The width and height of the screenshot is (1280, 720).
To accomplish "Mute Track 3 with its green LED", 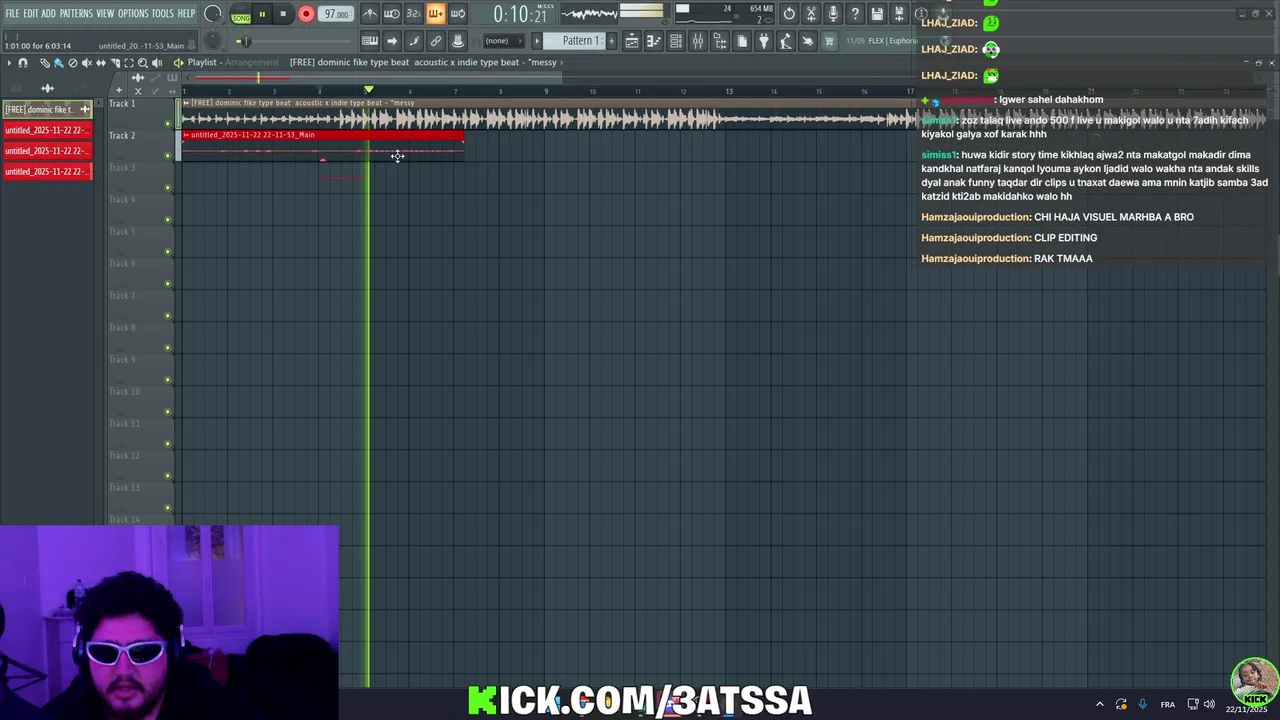I will pyautogui.click(x=168, y=188).
